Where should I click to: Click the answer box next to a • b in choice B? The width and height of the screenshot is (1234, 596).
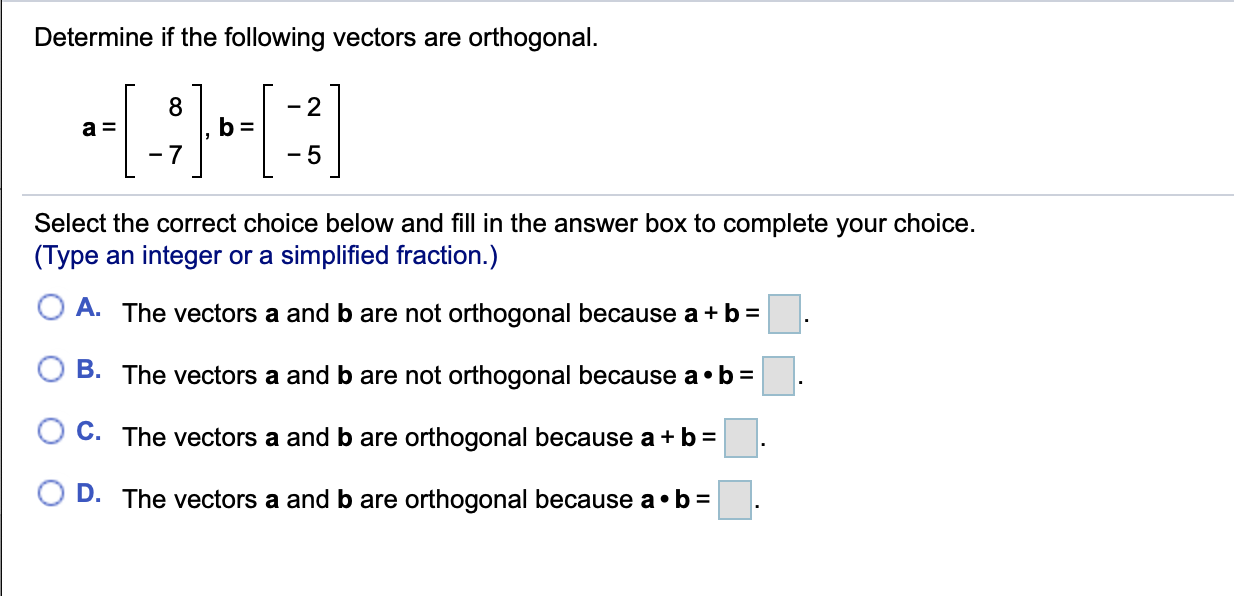777,378
